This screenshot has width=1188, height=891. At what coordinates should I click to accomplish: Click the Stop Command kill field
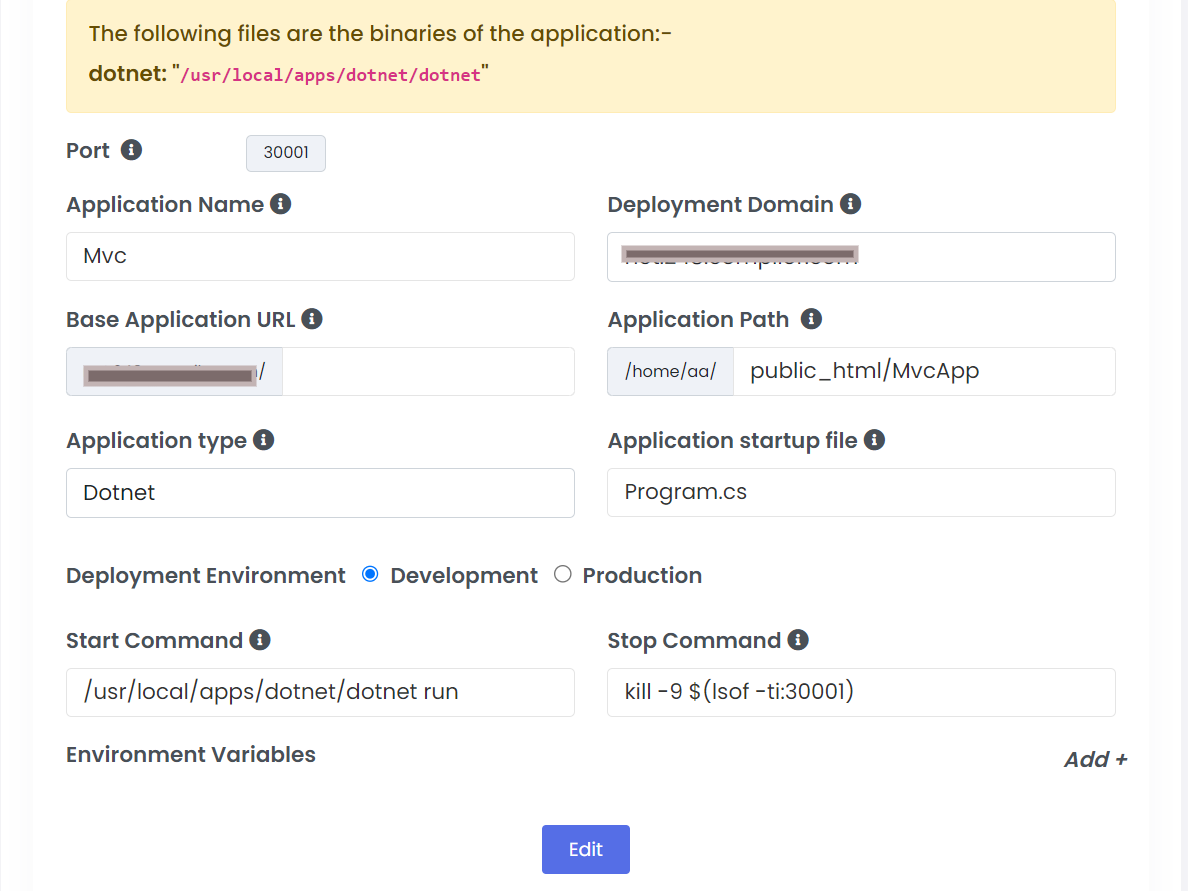(861, 692)
